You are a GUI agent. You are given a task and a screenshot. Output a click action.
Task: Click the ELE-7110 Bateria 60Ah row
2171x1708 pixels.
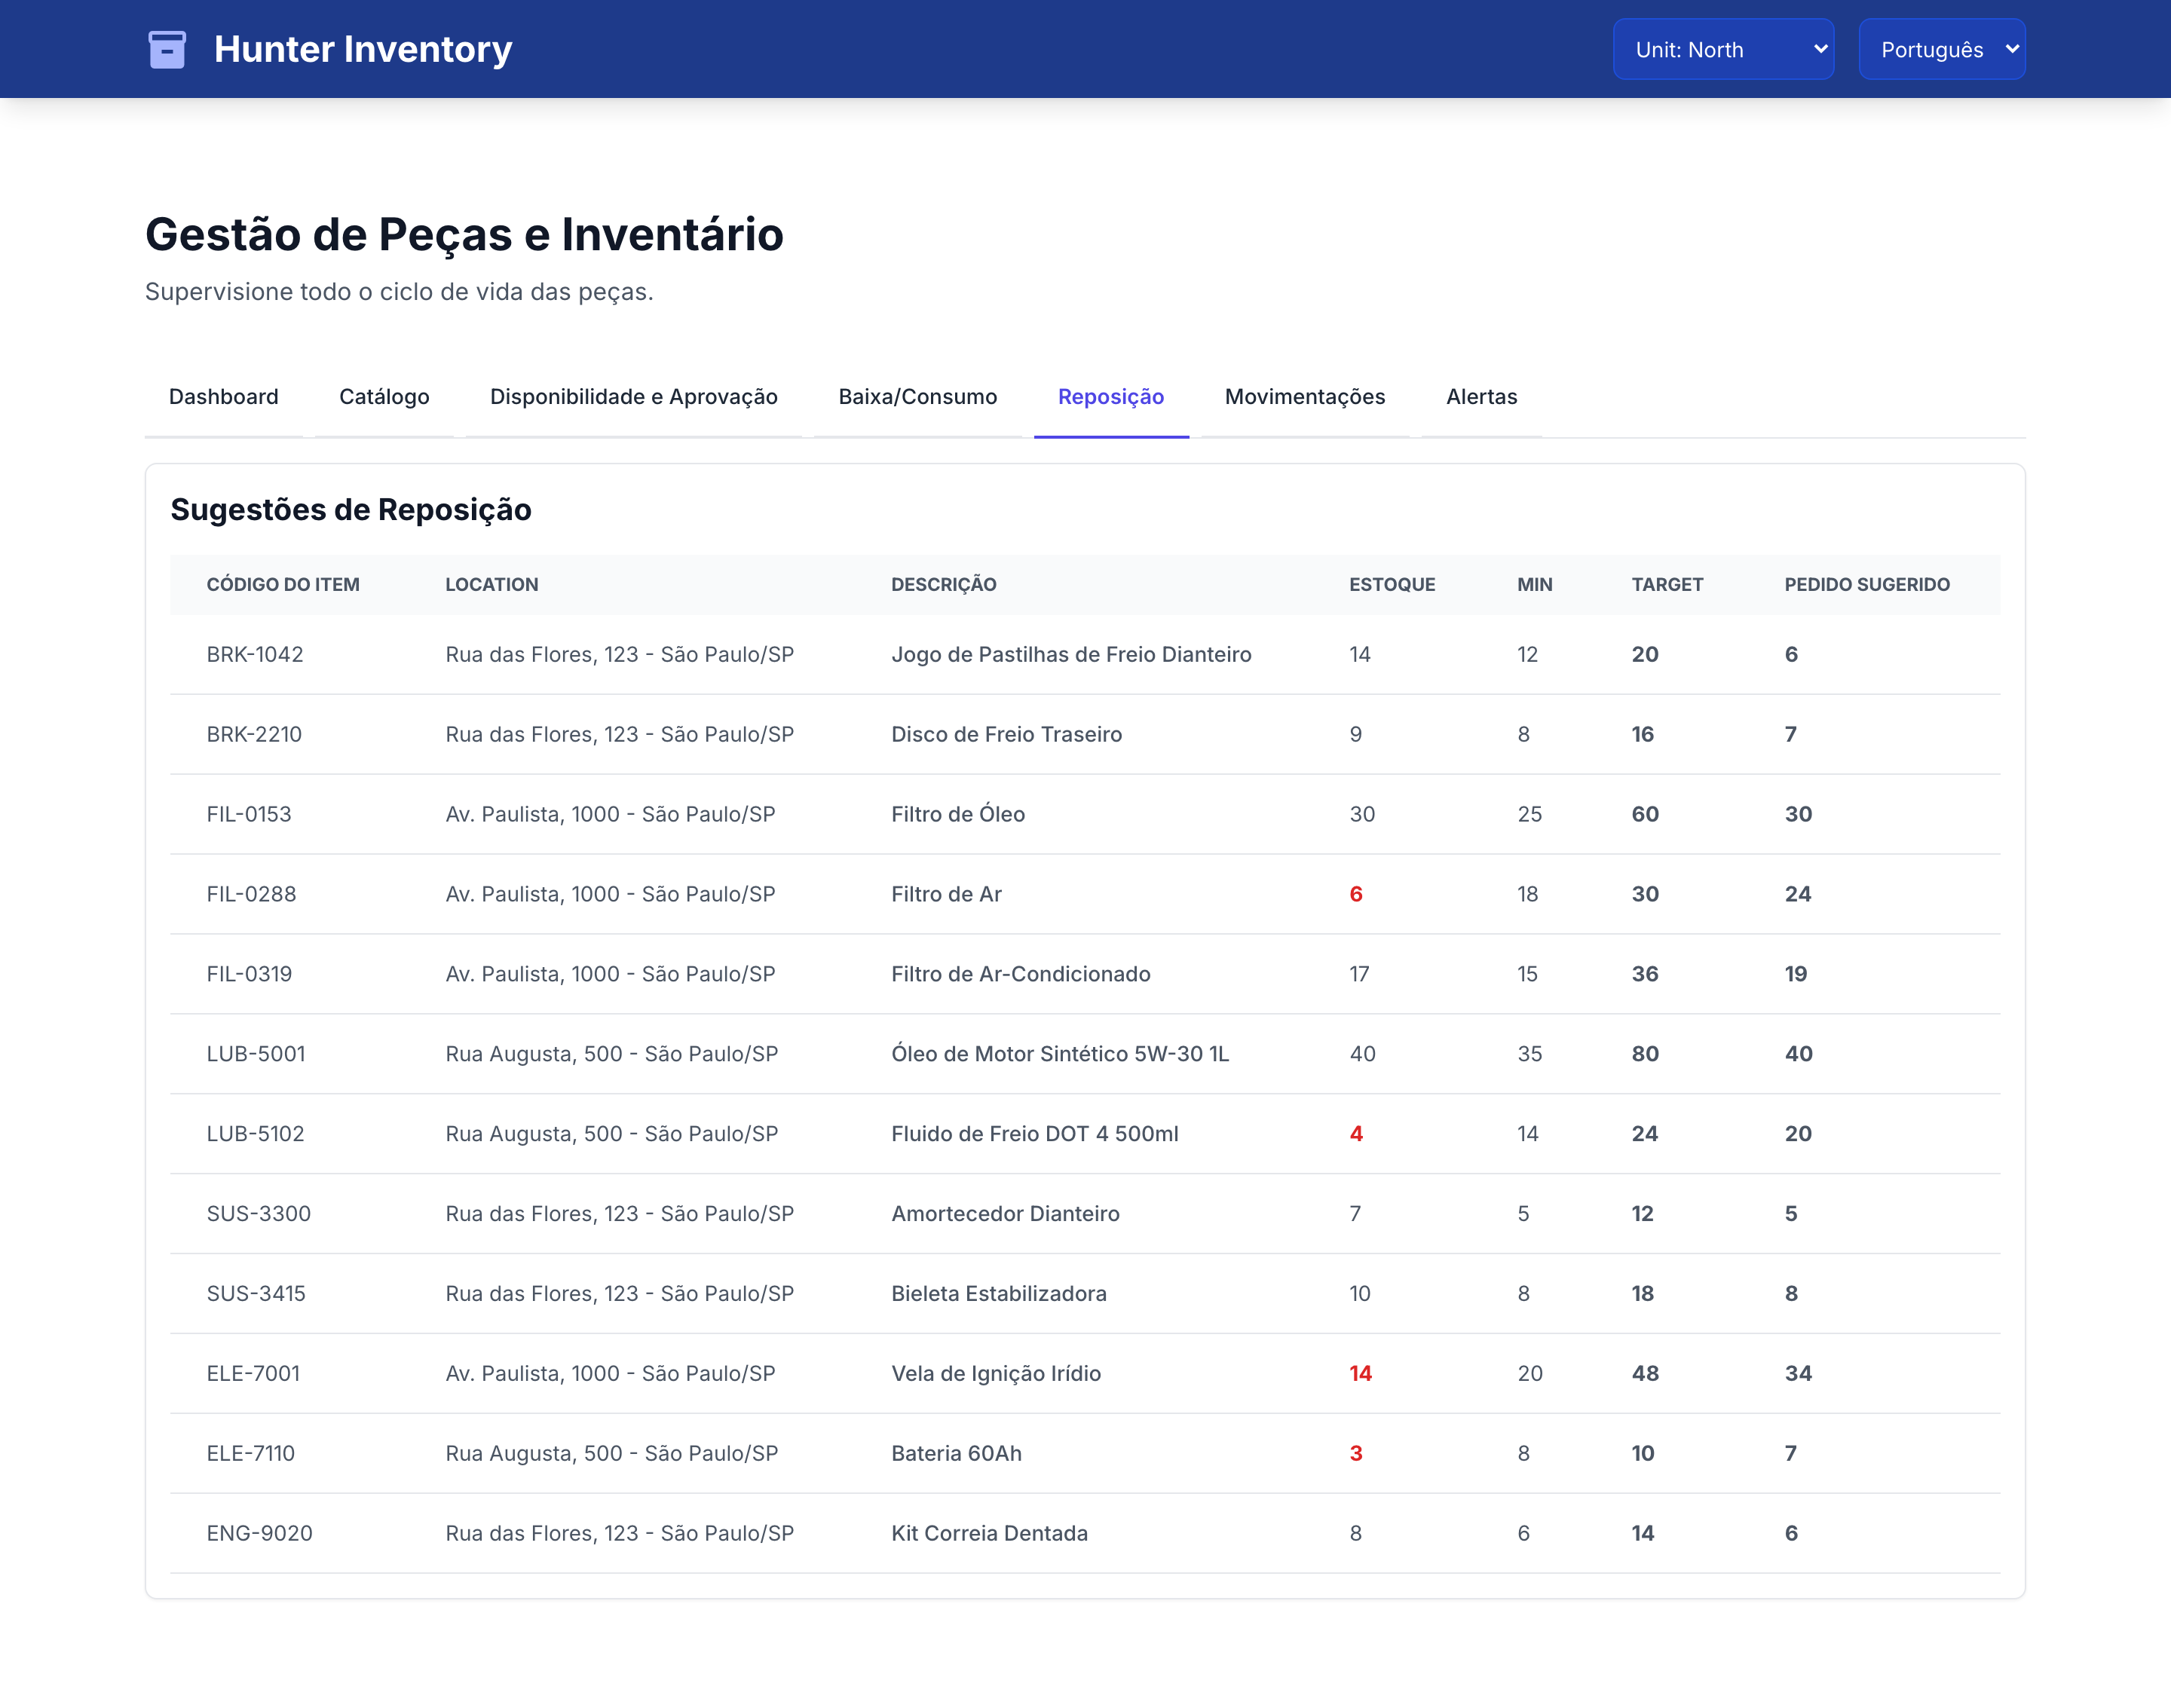tap(1085, 1453)
